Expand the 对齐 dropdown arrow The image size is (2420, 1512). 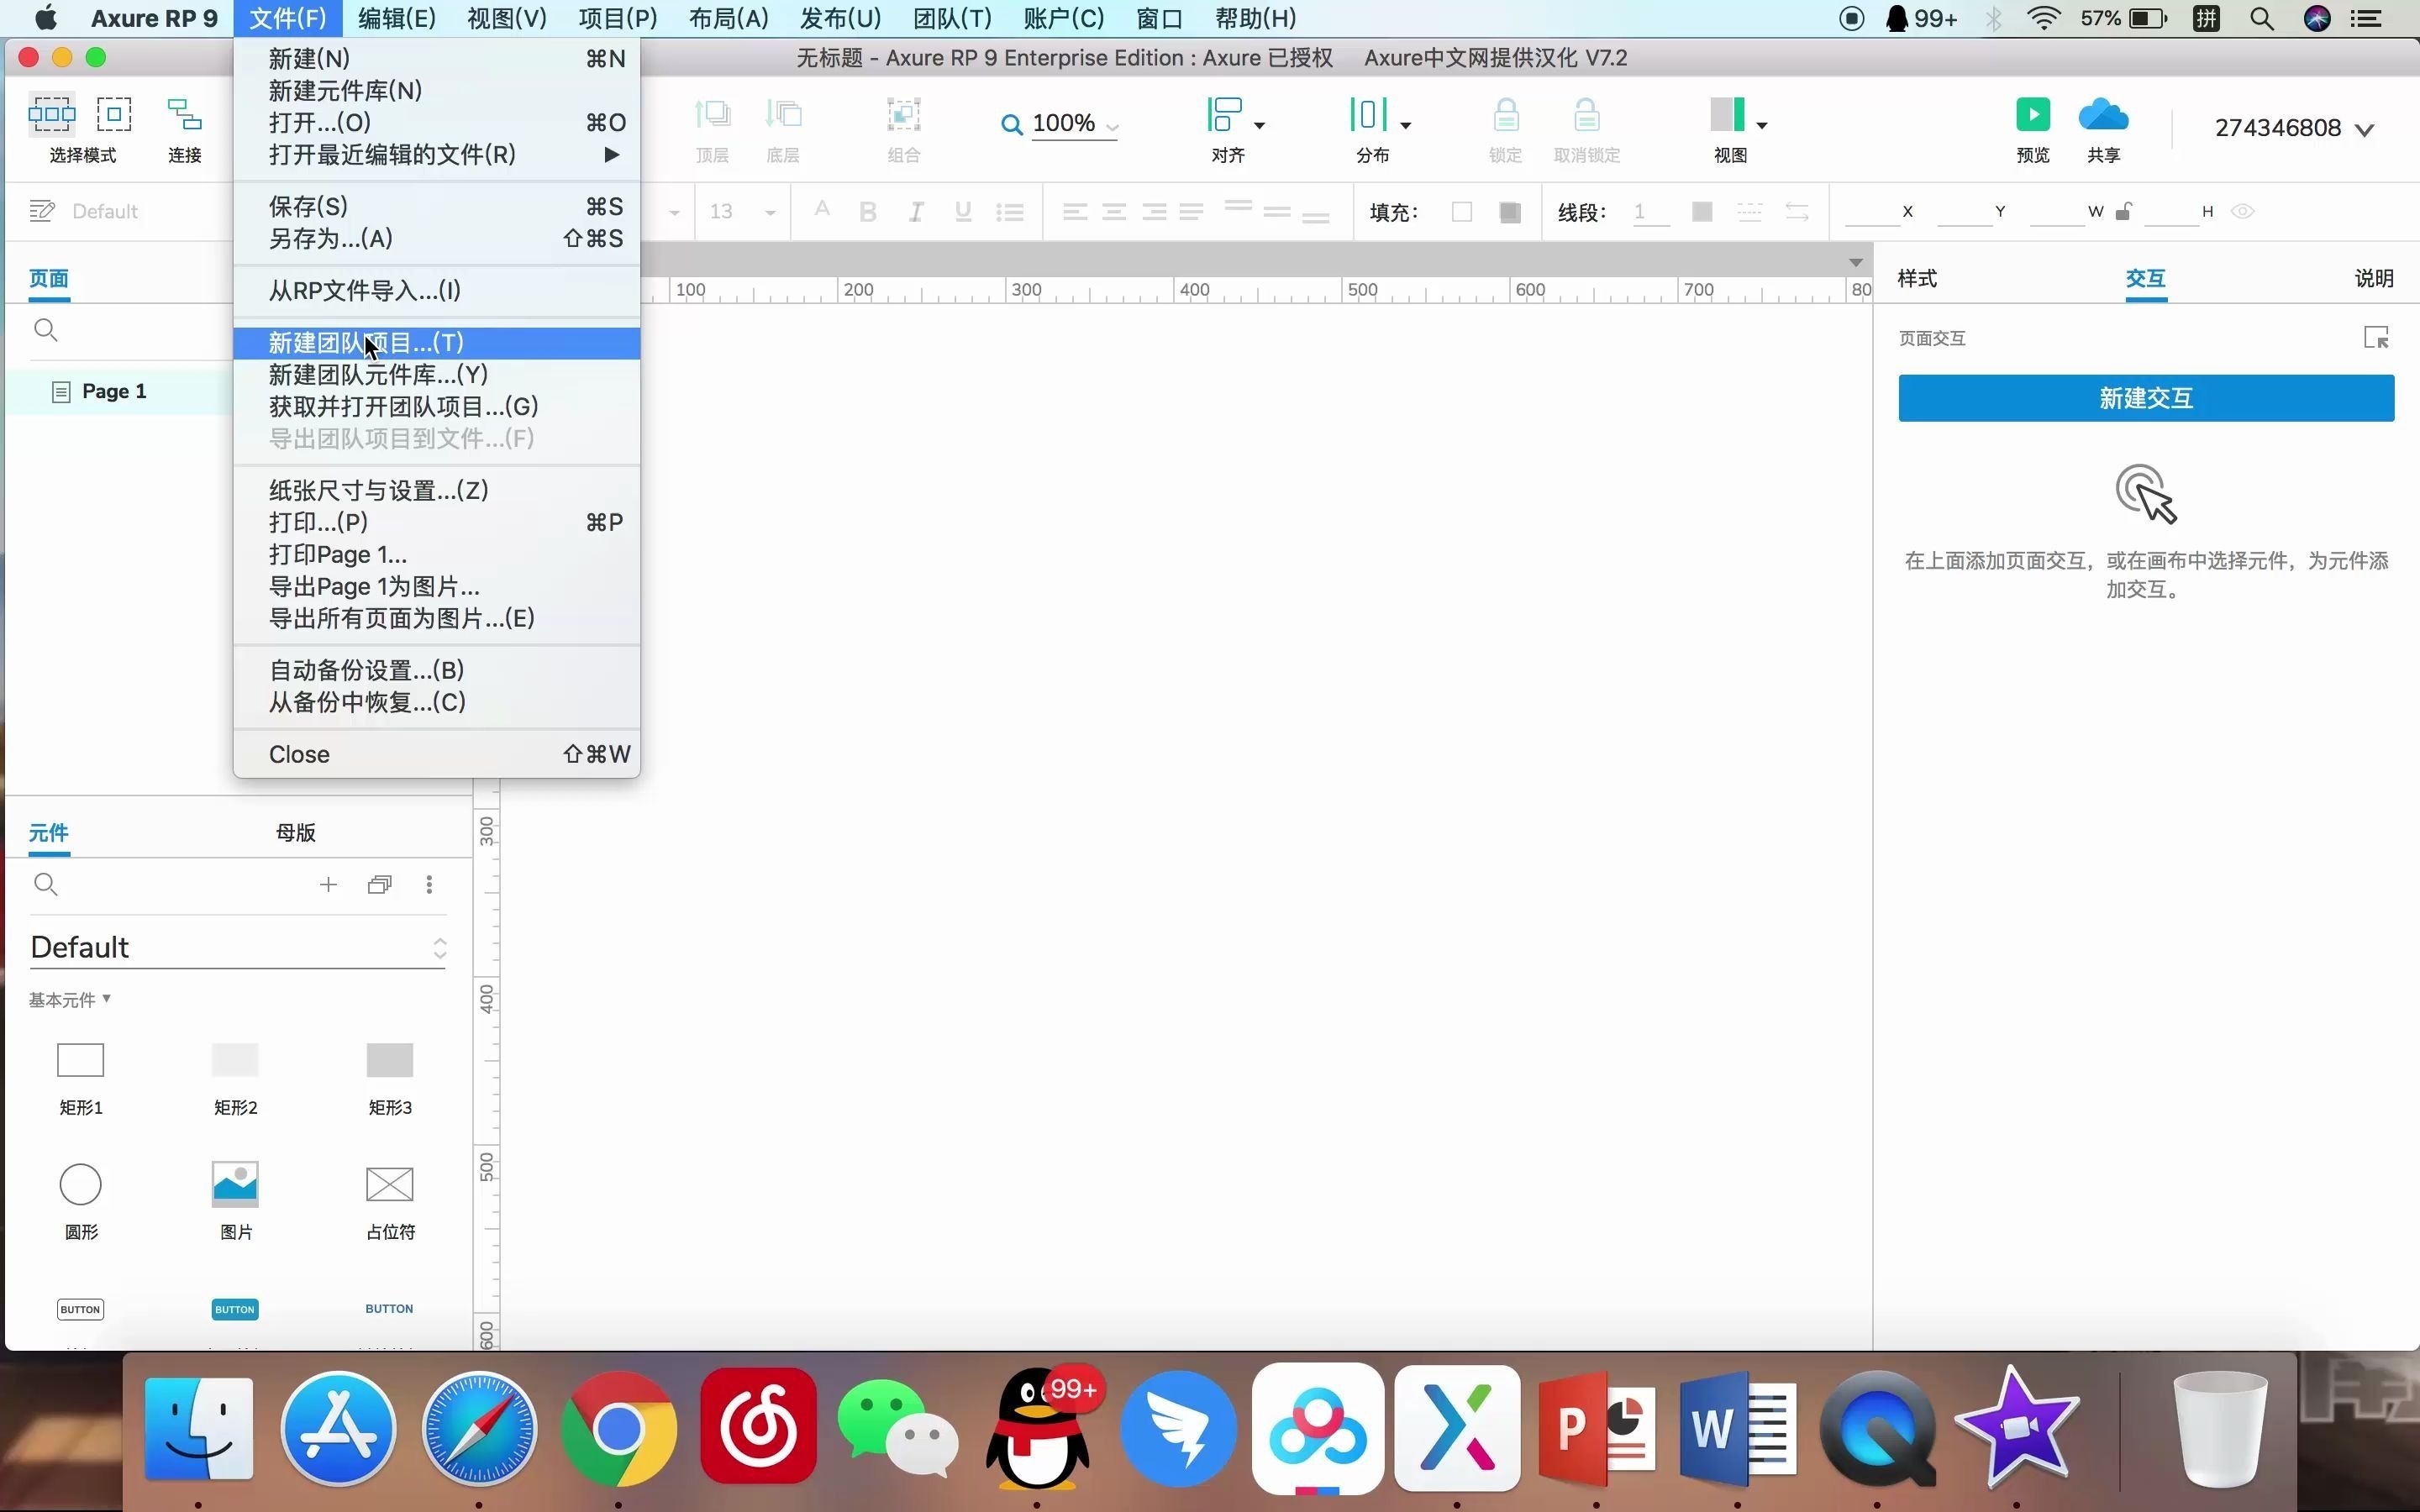1259,125
